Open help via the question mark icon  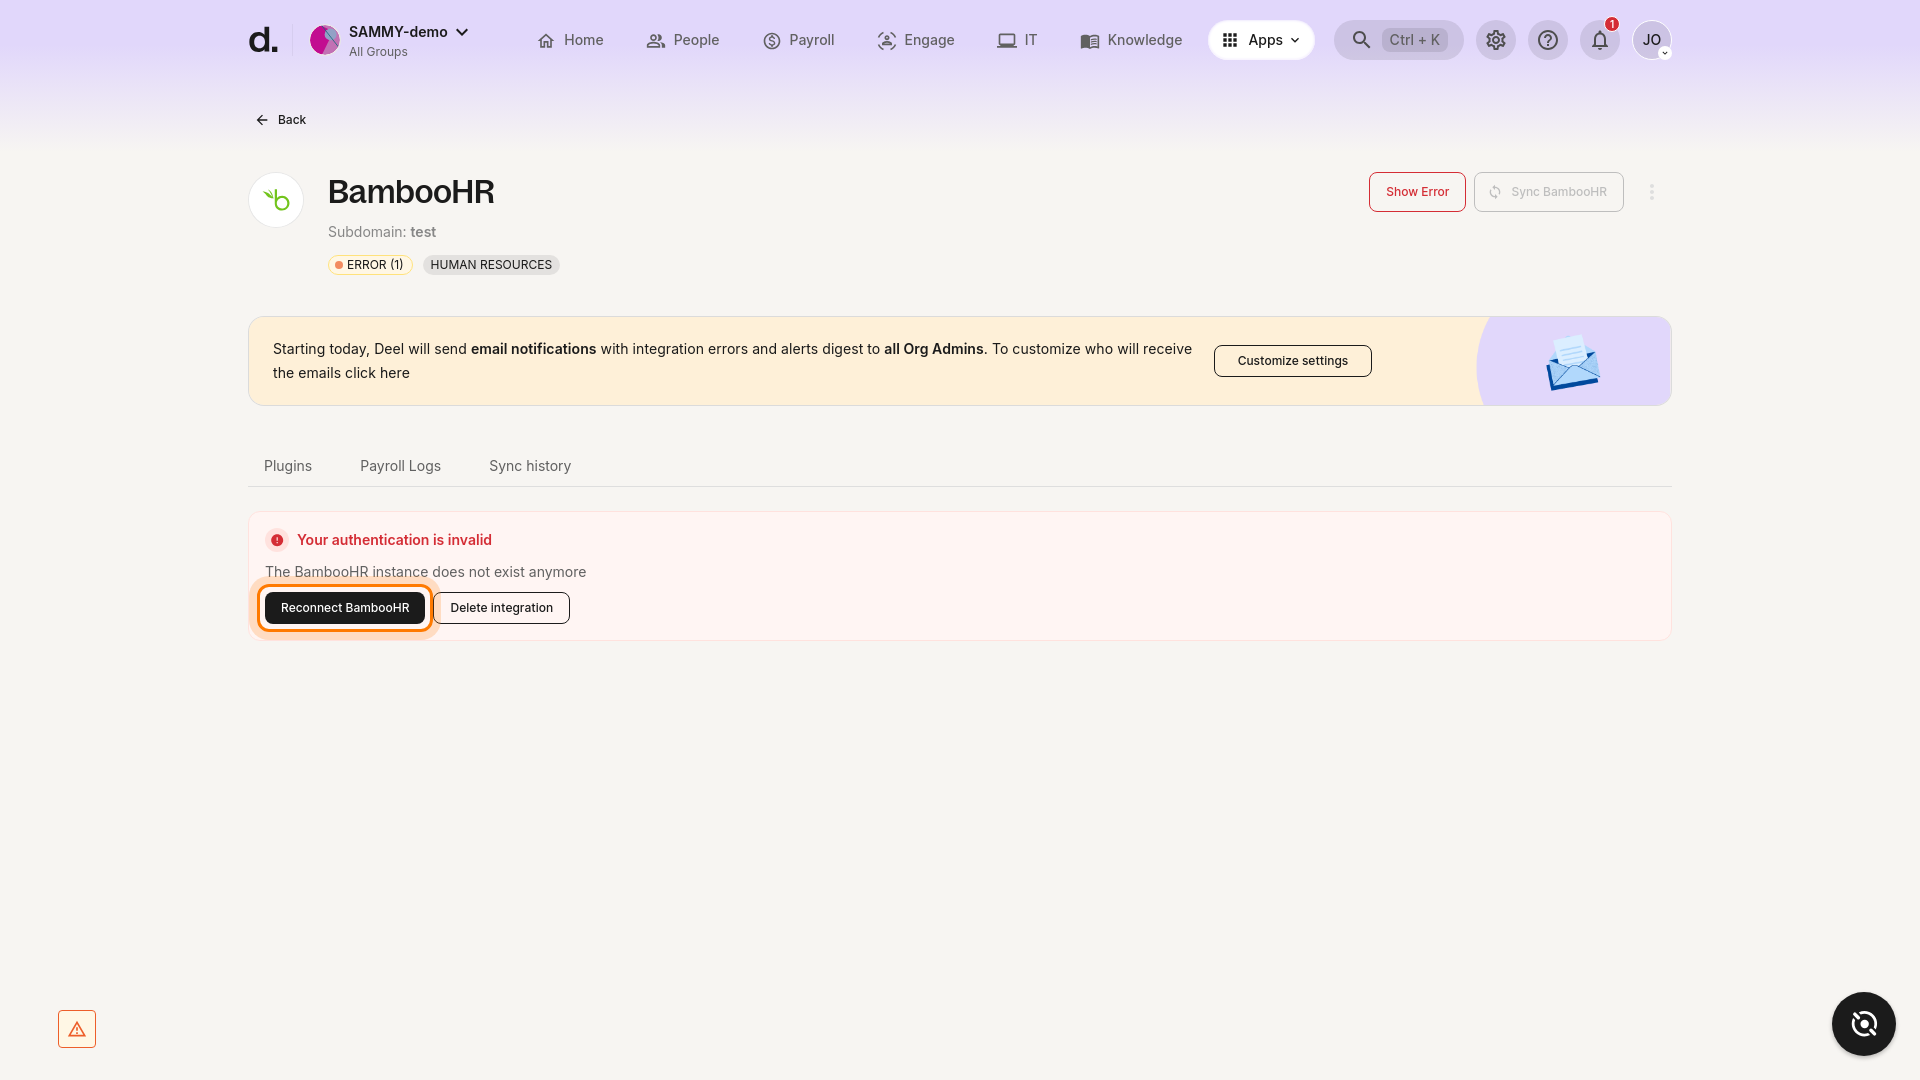pos(1548,40)
